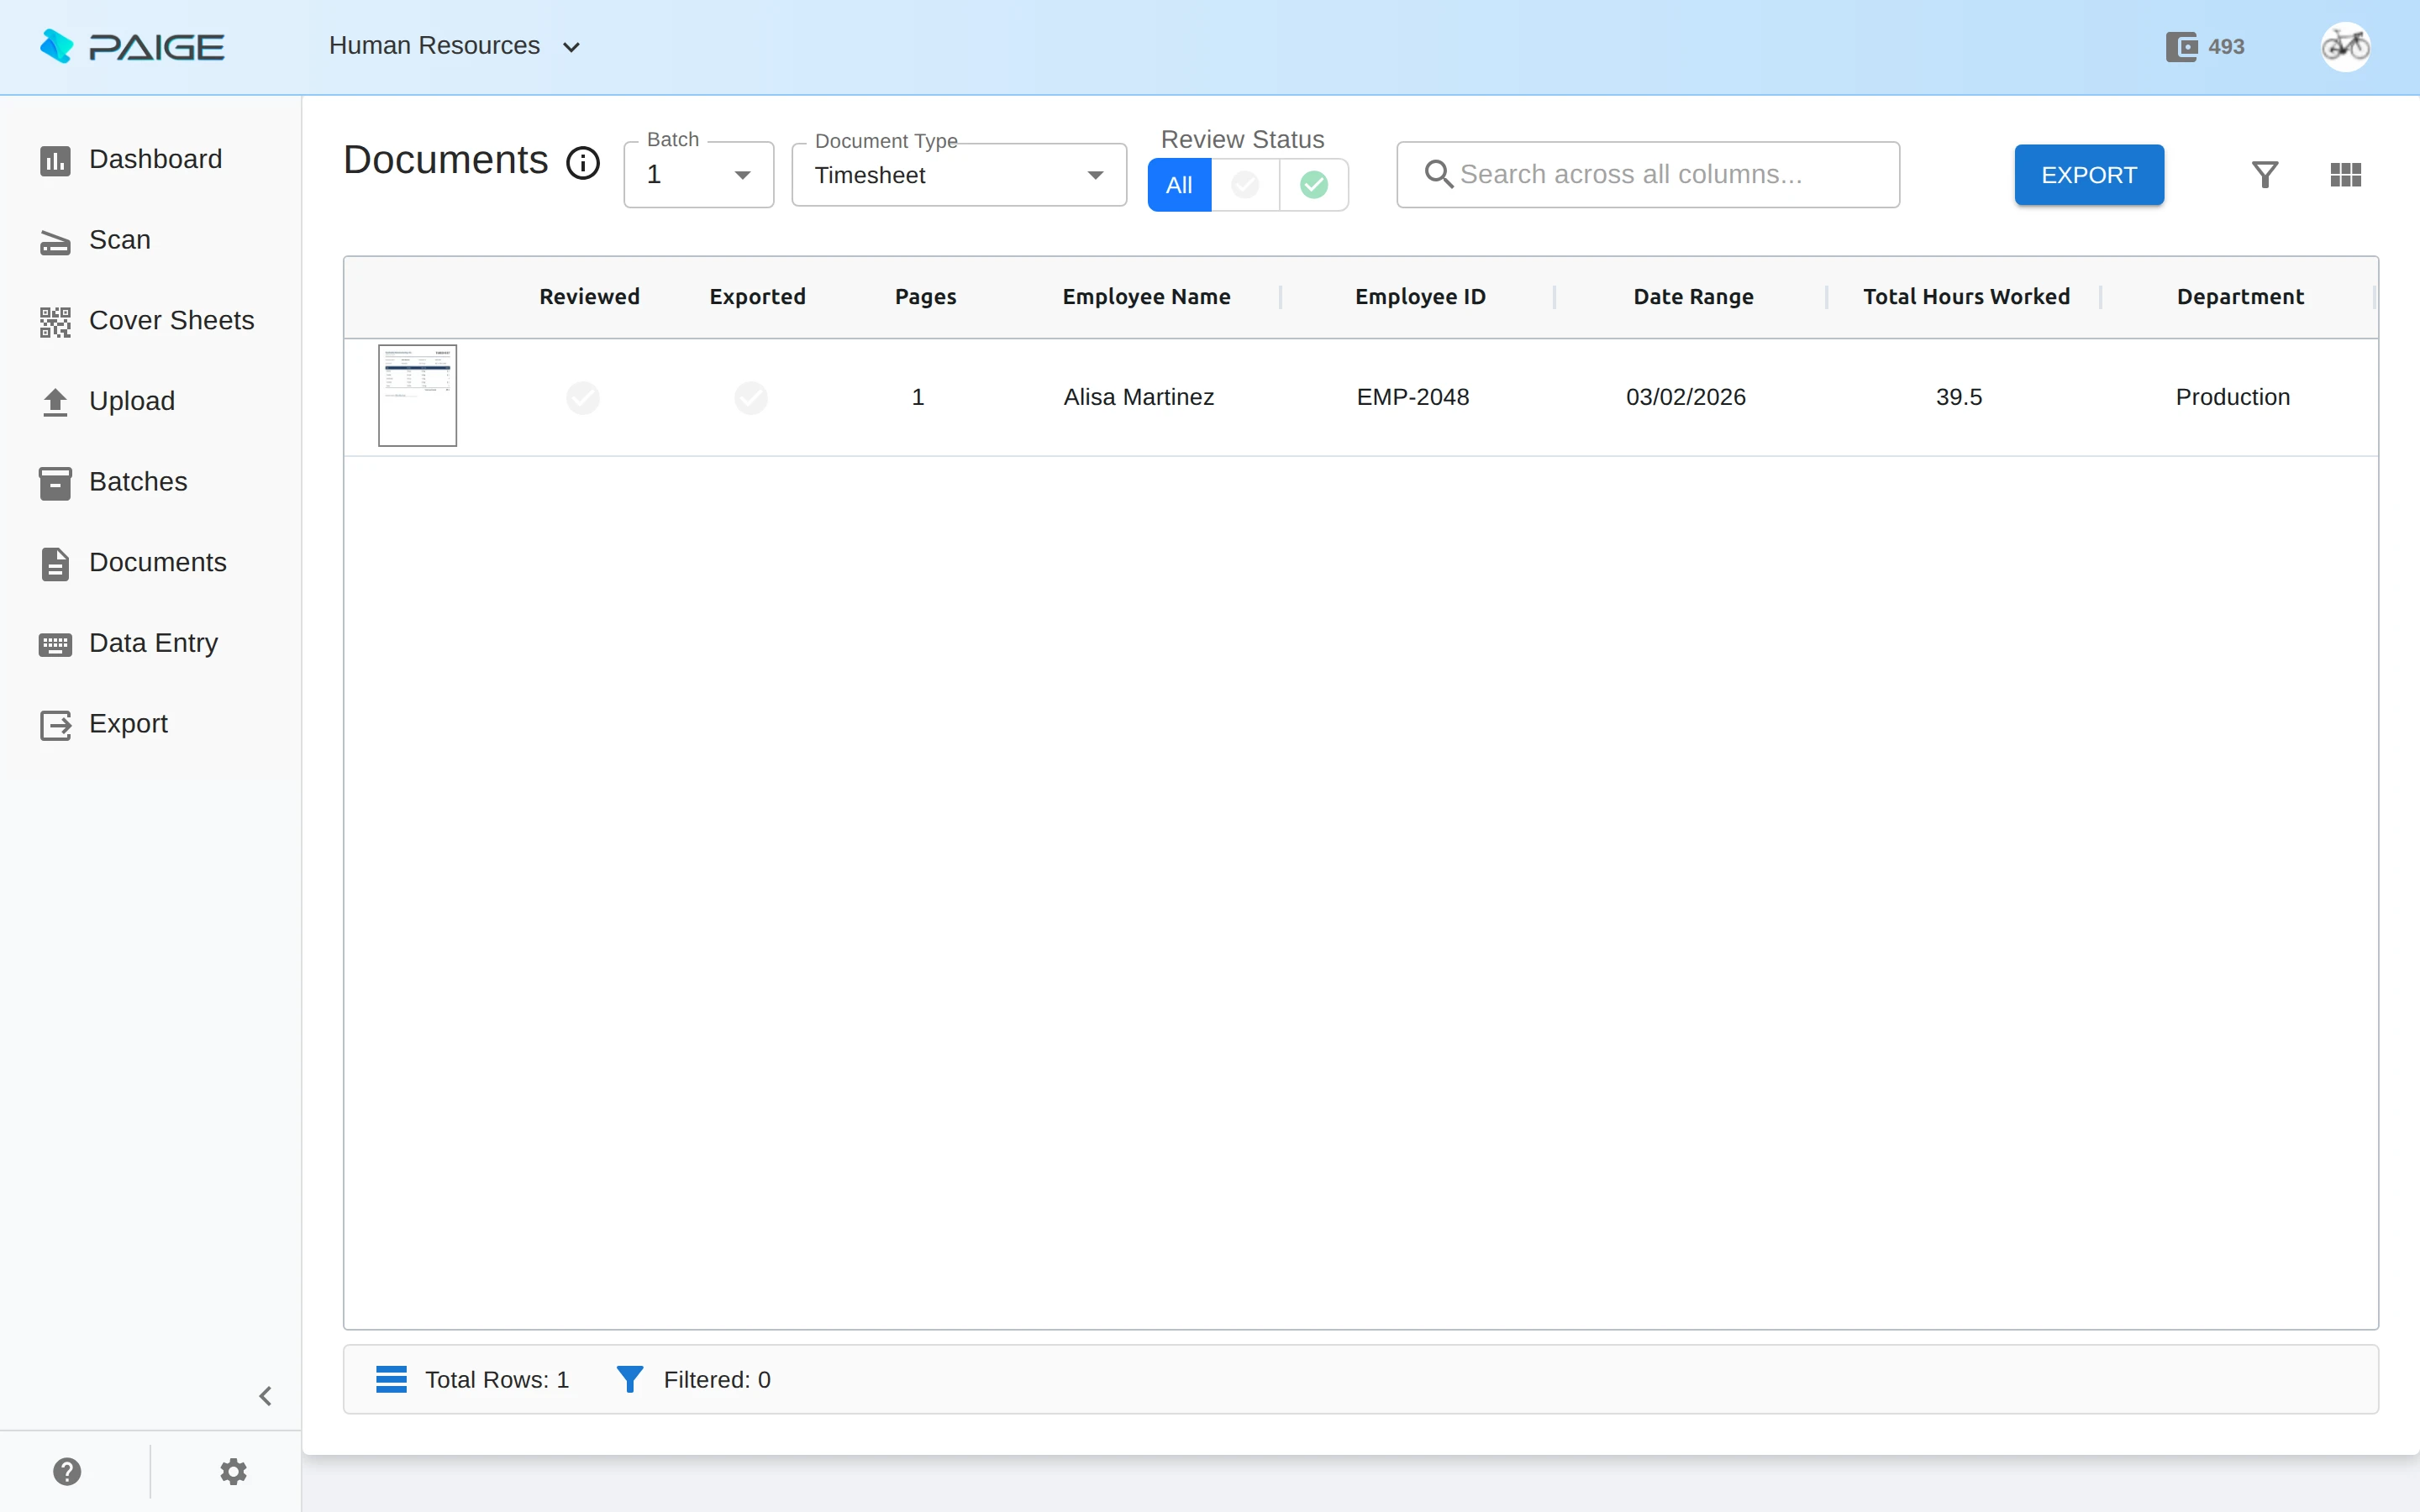Toggle Exported check for Alisa Martinez
Image resolution: width=2420 pixels, height=1512 pixels.
[x=751, y=398]
